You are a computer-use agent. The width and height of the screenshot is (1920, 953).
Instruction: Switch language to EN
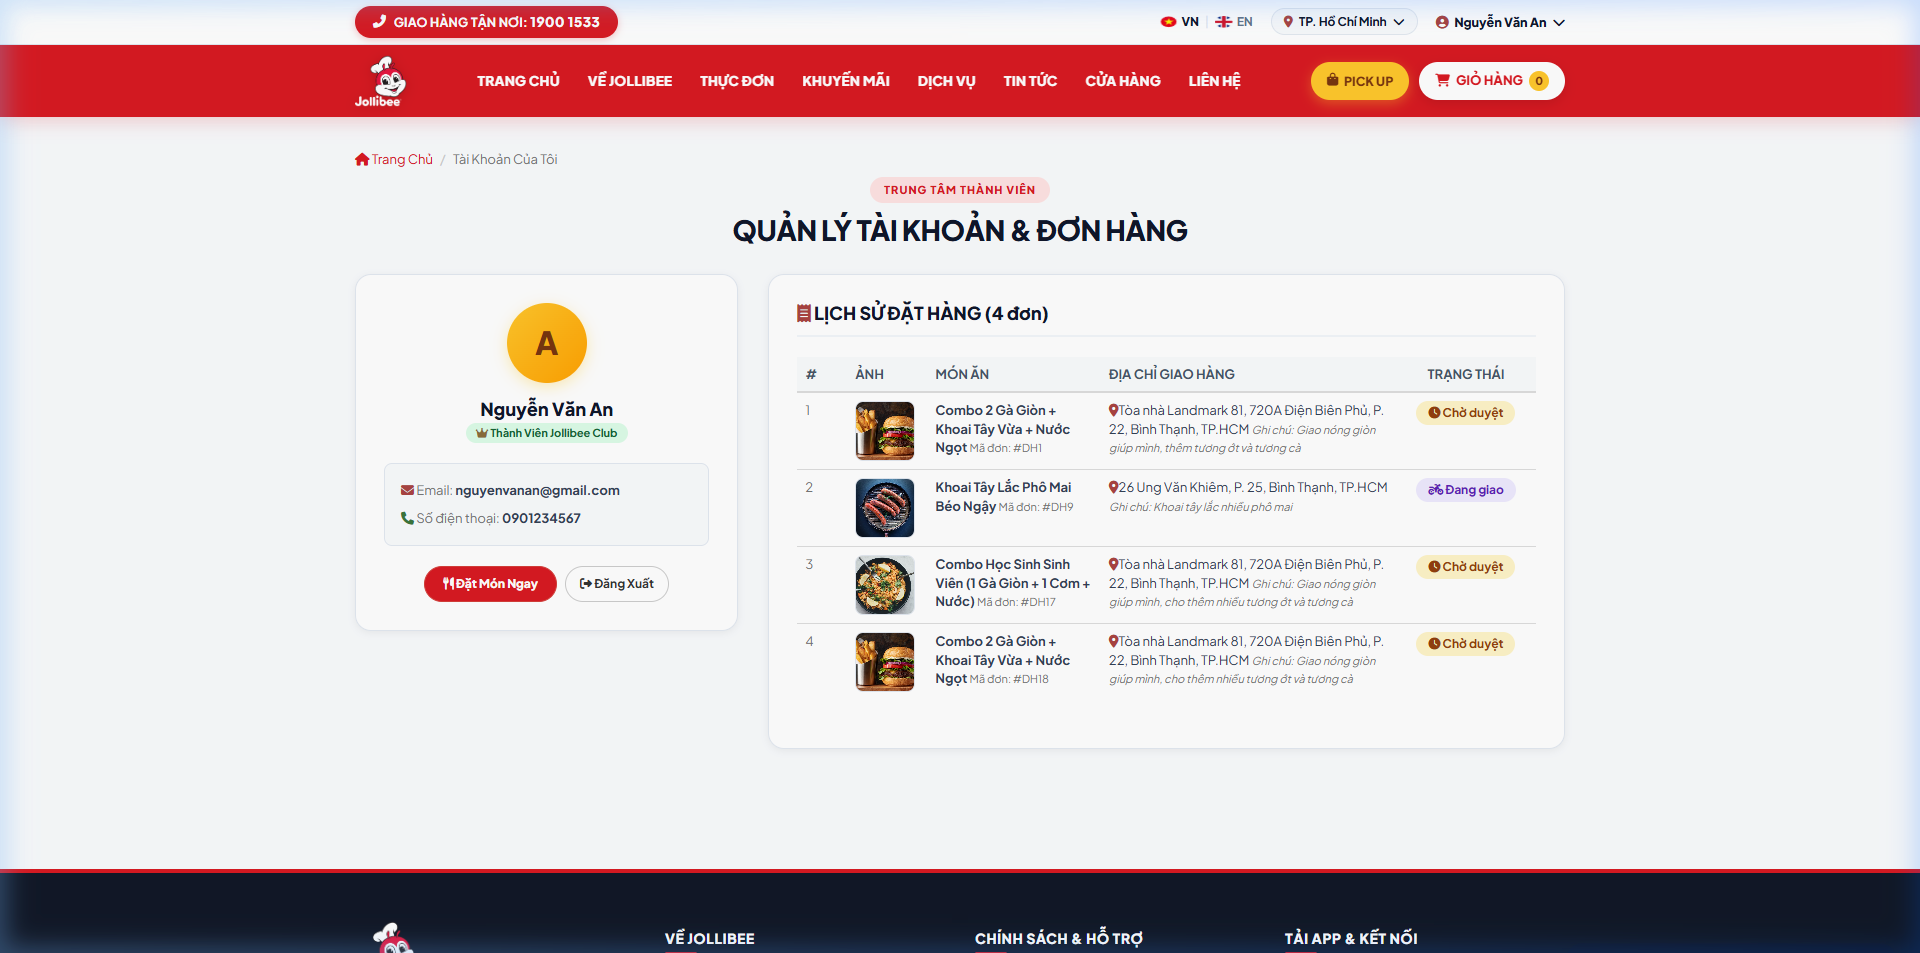[x=1233, y=22]
